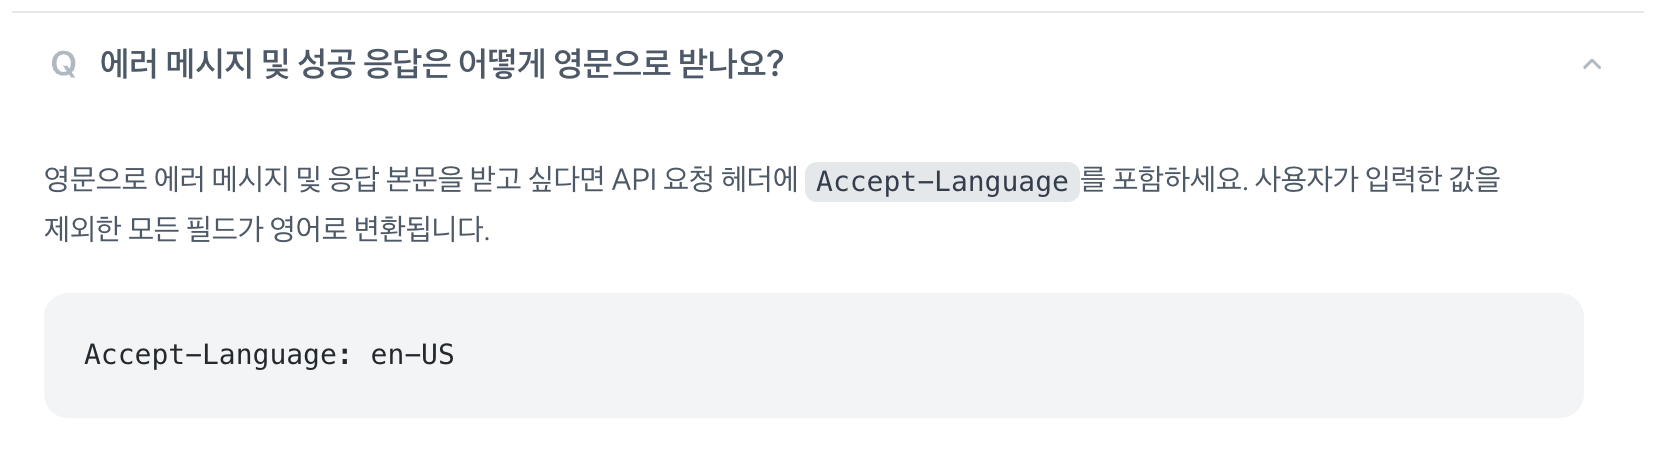
Task: Click the en-US value in the code block
Action: point(412,355)
